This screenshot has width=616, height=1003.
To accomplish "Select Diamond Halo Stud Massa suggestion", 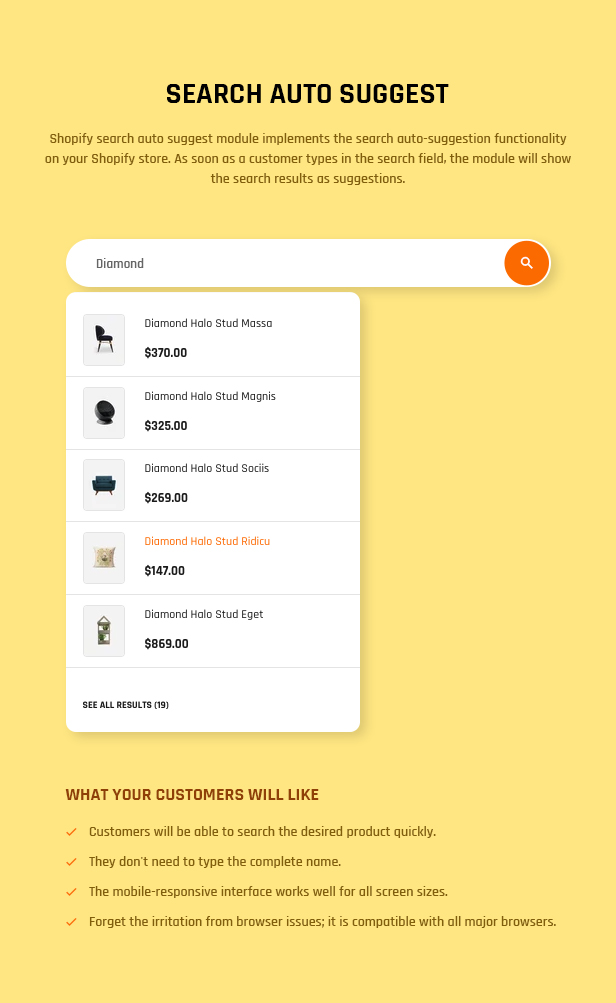I will pos(208,323).
